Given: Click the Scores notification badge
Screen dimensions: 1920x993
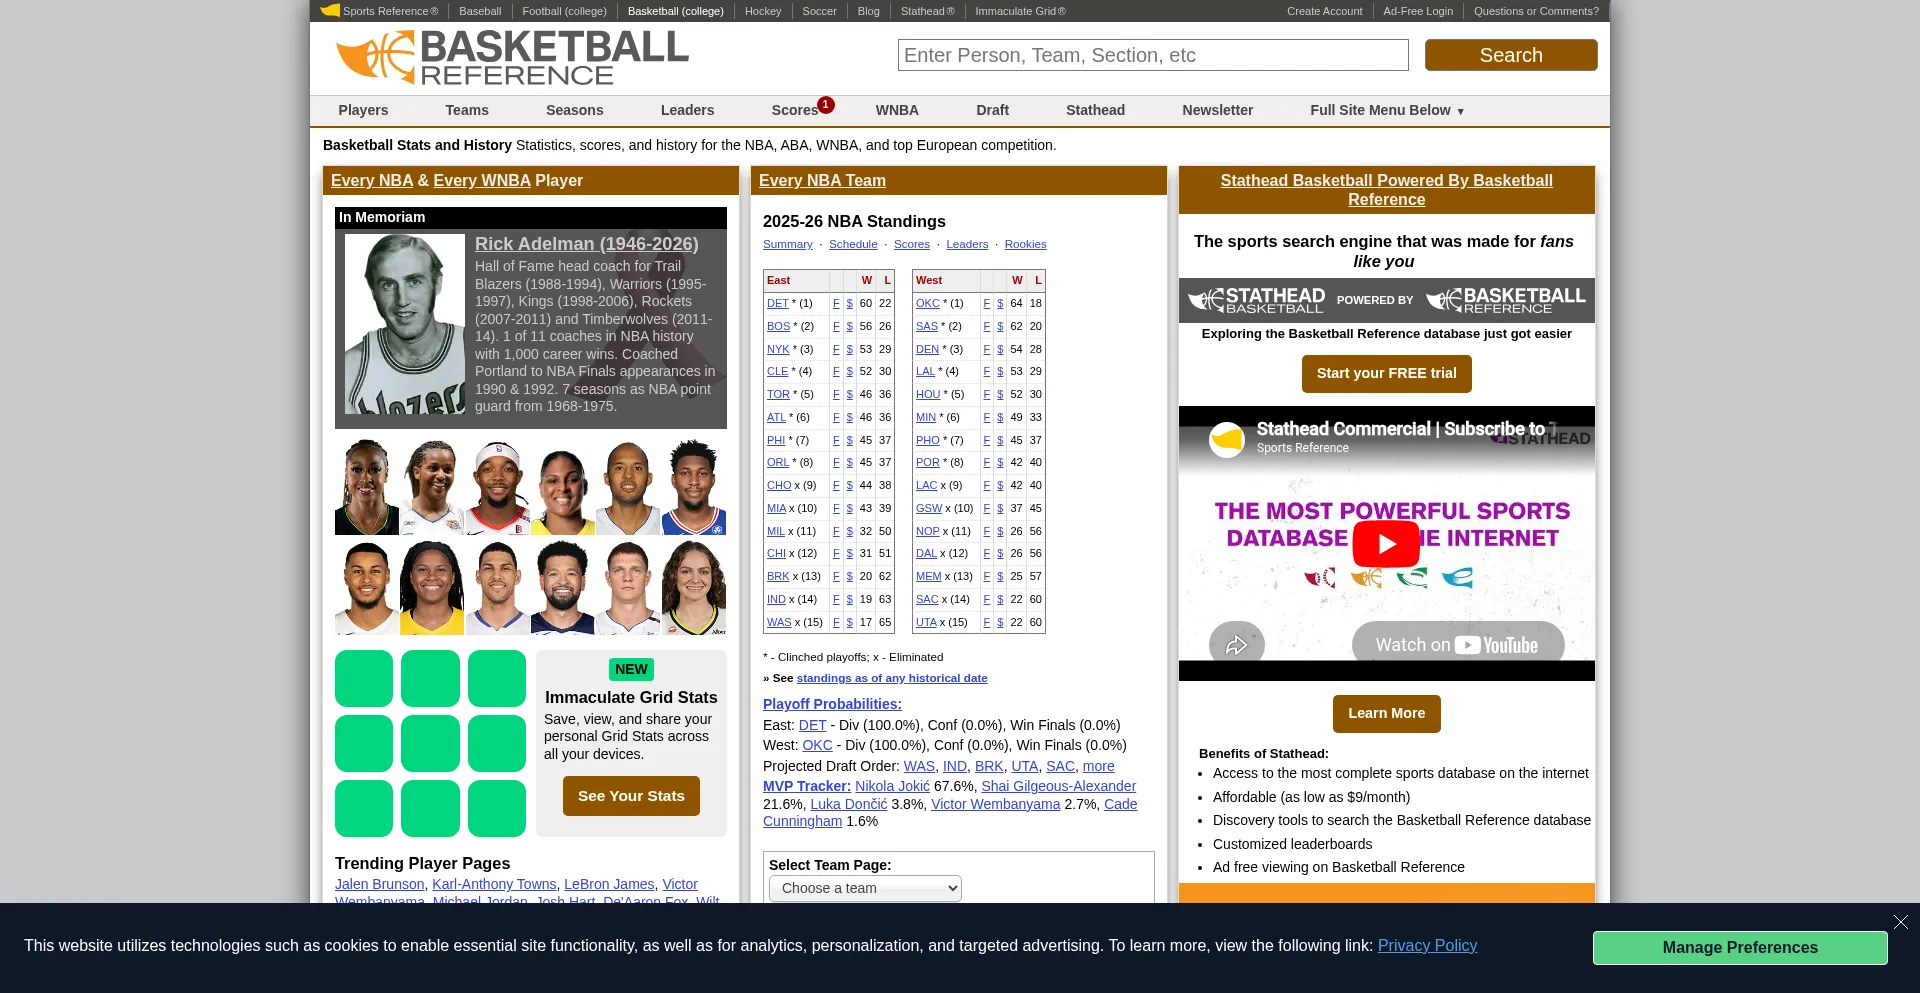Looking at the screenshot, I should click(826, 104).
